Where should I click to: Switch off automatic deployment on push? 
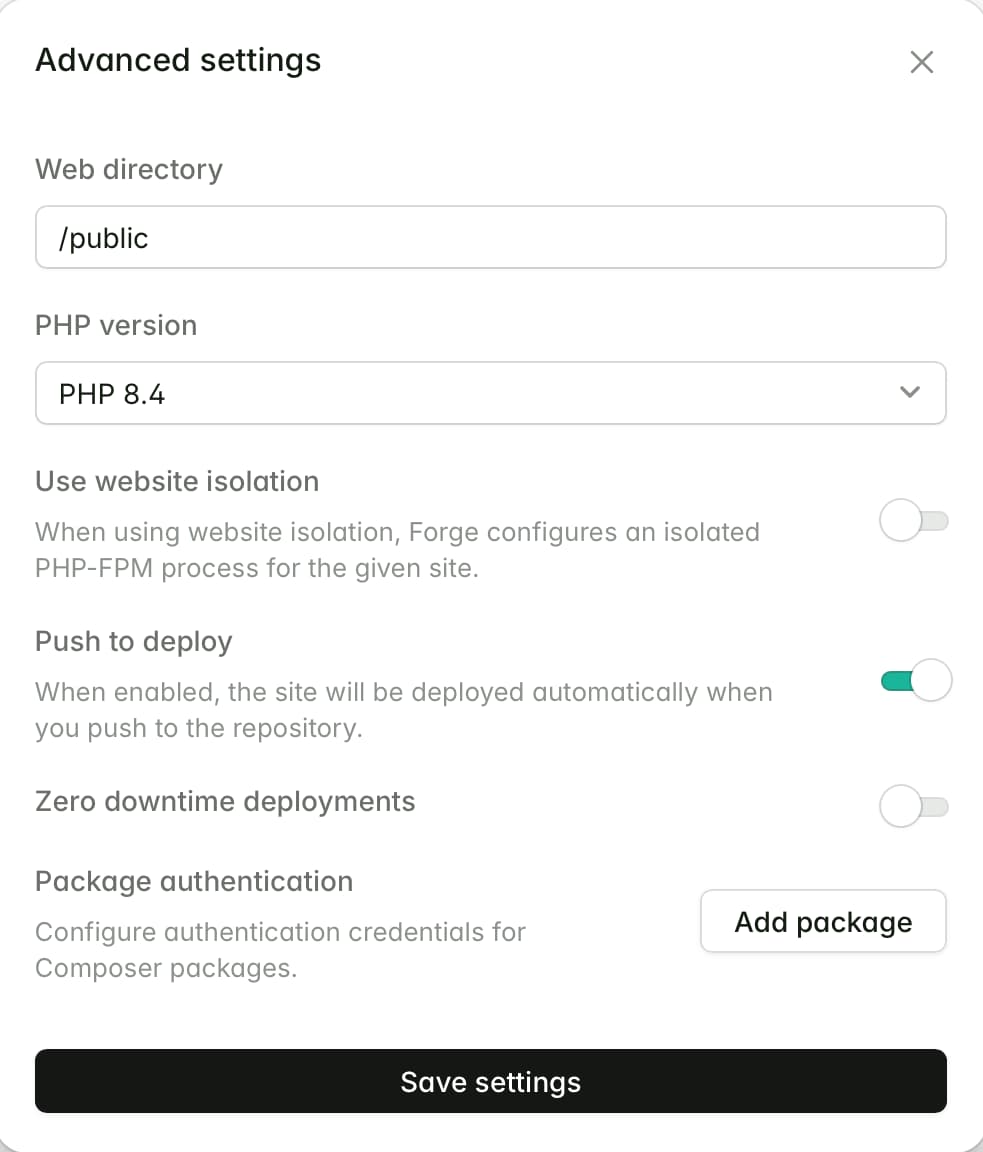(x=915, y=679)
